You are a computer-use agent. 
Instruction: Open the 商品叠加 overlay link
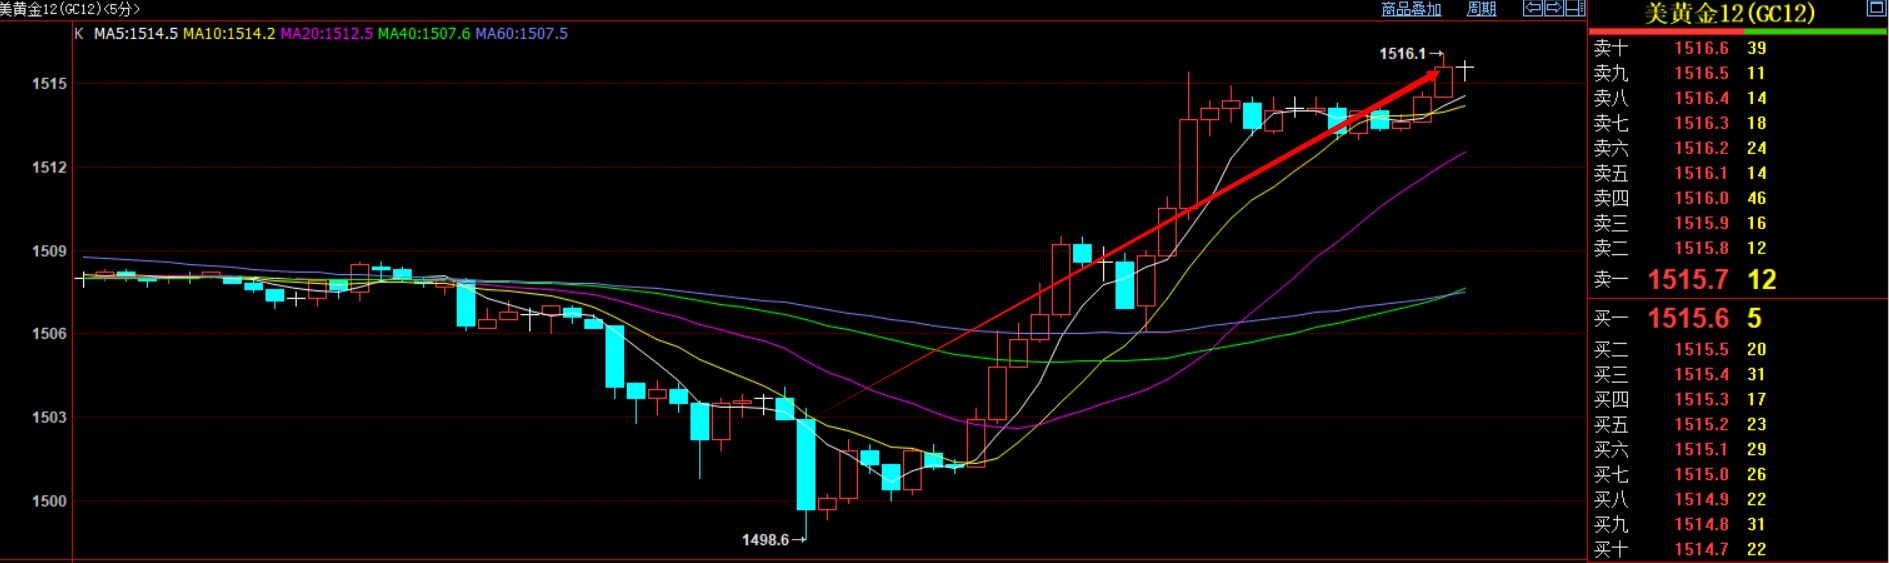coord(1411,9)
